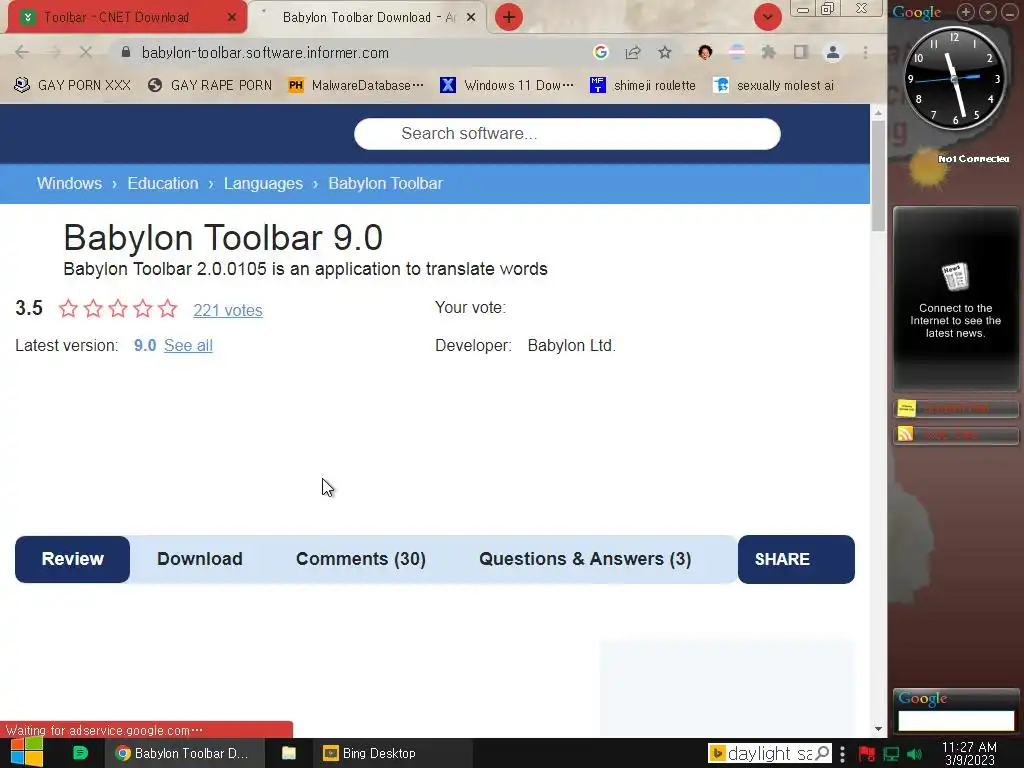
Task: Open the Google sidebar options dropdown button
Action: pyautogui.click(x=988, y=12)
